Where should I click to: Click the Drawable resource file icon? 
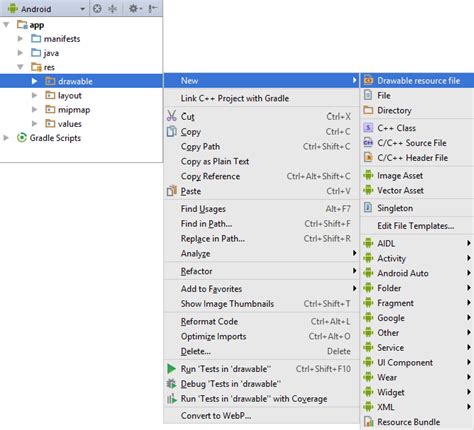(368, 81)
